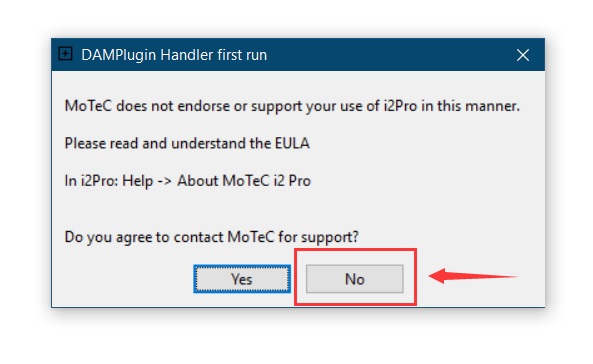Screen dimensions: 593x364
Task: Click "i2Pro" in the first sentence
Action: (400, 106)
